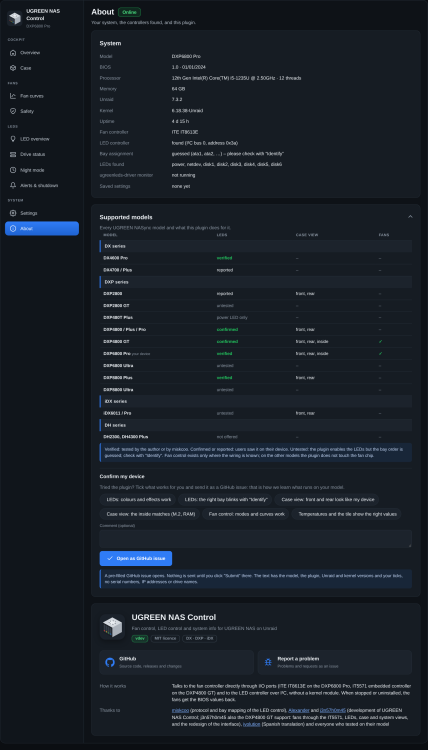Click the LEDS column header

pyautogui.click(x=221, y=235)
